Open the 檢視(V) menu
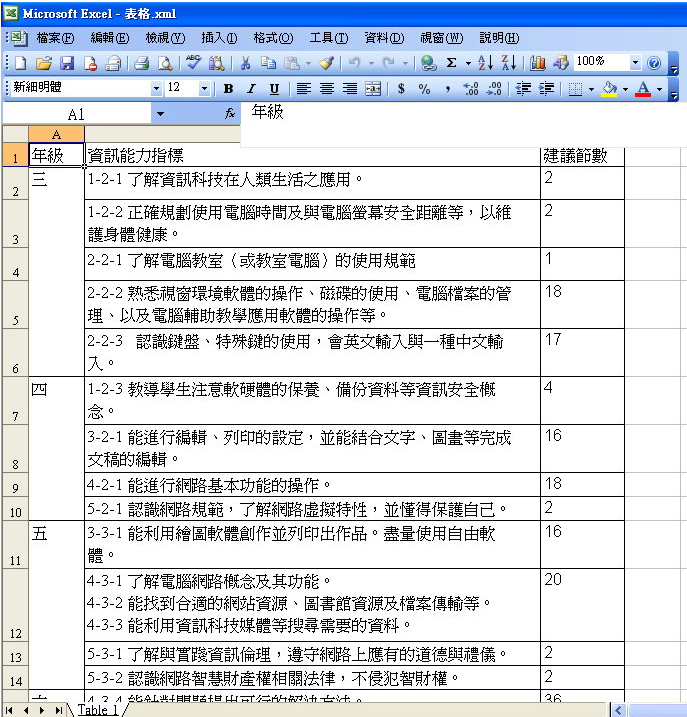This screenshot has height=717, width=687. (x=165, y=37)
